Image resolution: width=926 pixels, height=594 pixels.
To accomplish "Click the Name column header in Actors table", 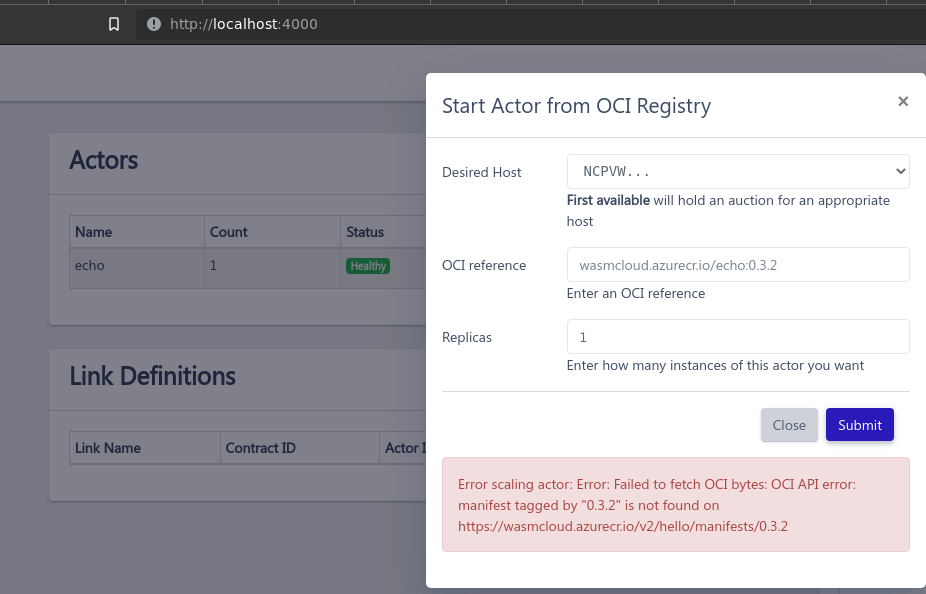I will 91,231.
